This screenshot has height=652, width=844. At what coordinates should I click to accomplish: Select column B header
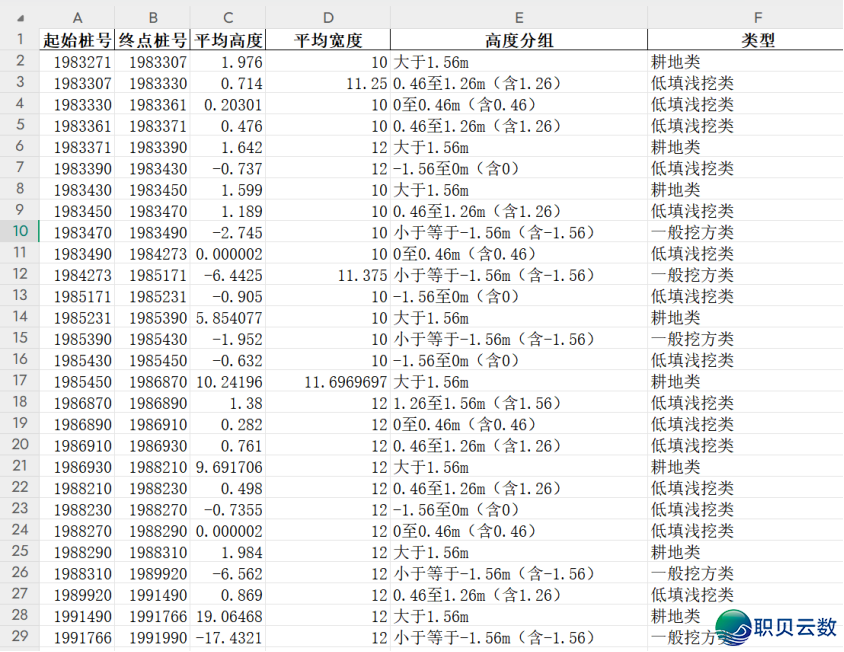(152, 18)
